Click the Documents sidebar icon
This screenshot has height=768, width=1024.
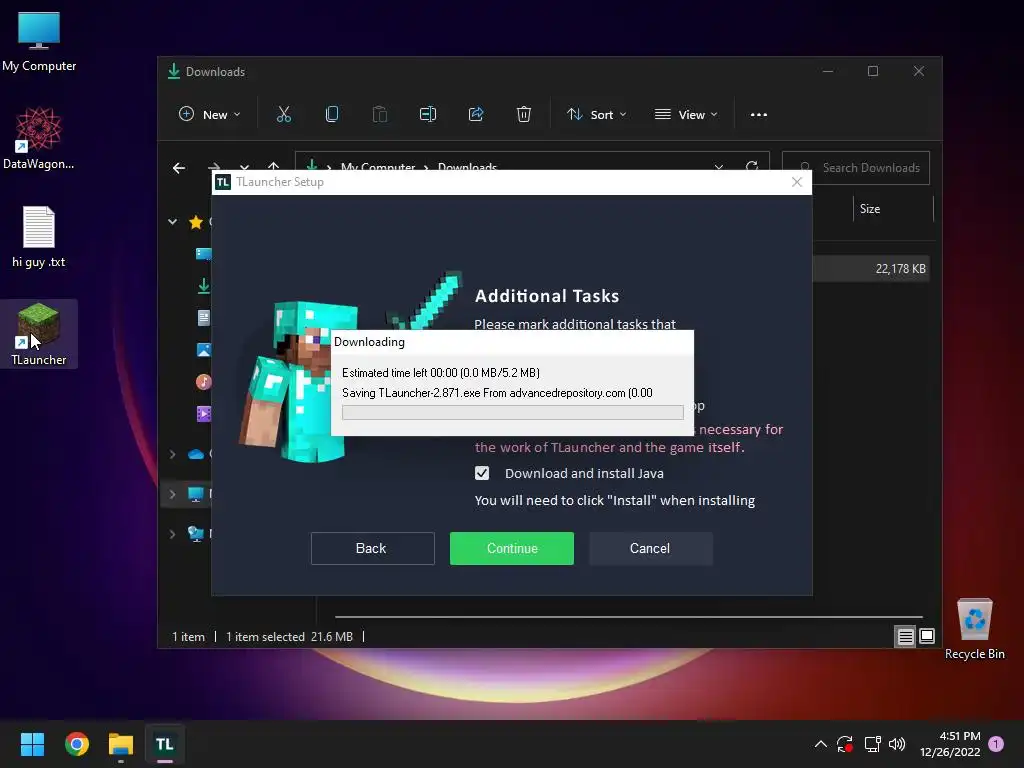[x=204, y=318]
